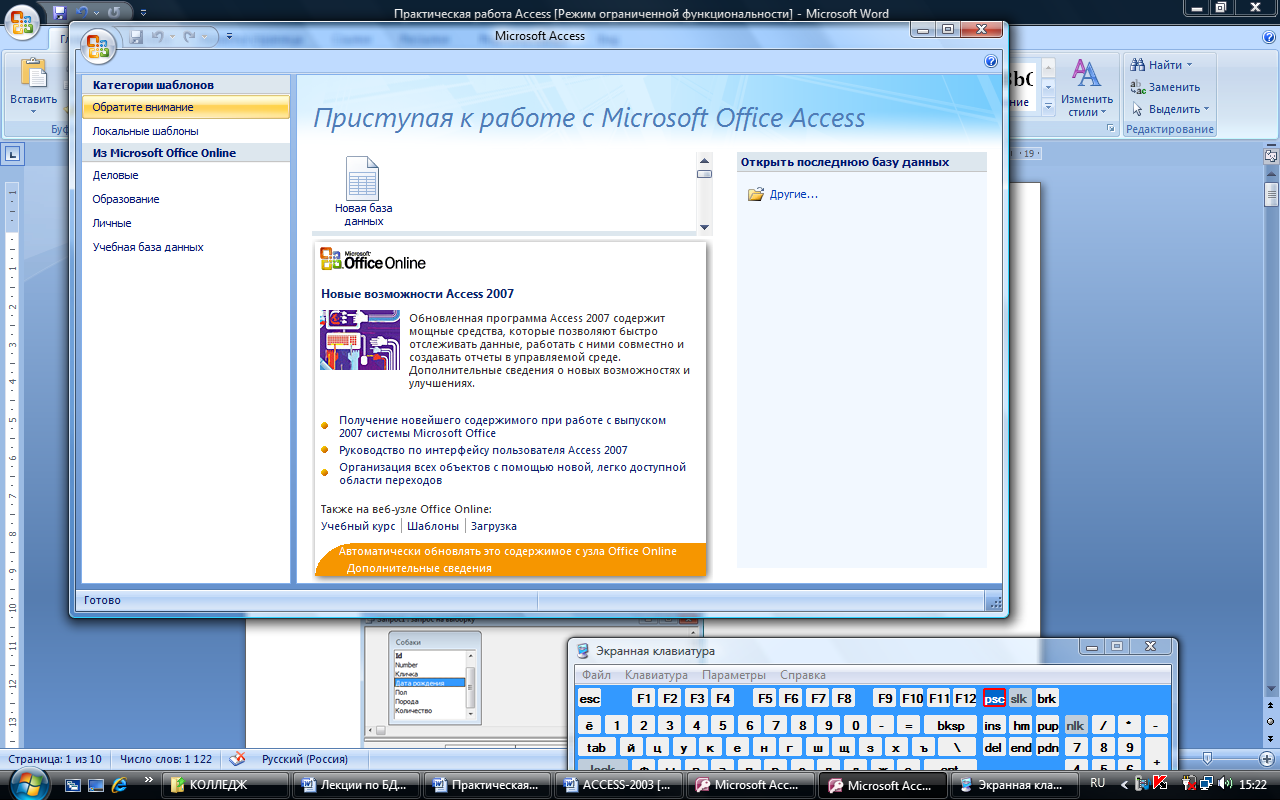
Task: Toggle the slk key on on-screen keyboard
Action: tap(1019, 698)
